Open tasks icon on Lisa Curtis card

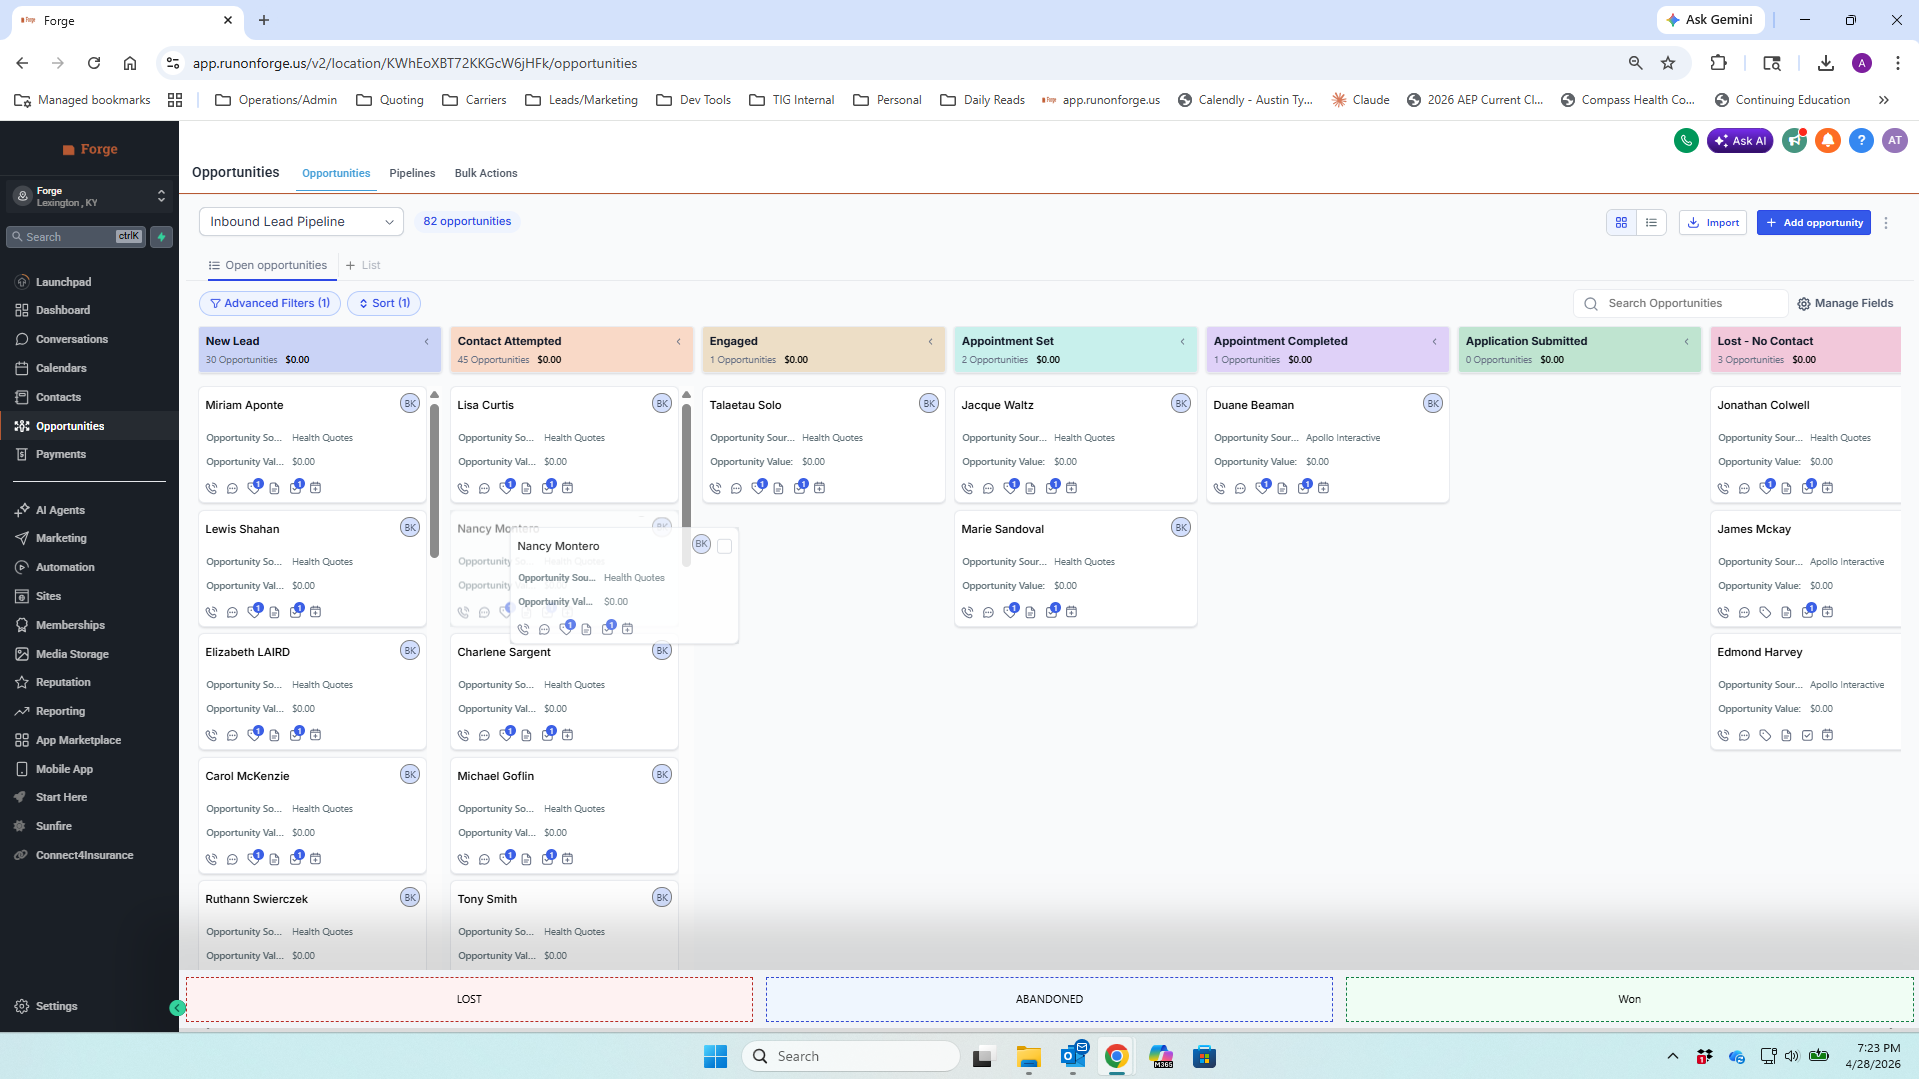548,487
